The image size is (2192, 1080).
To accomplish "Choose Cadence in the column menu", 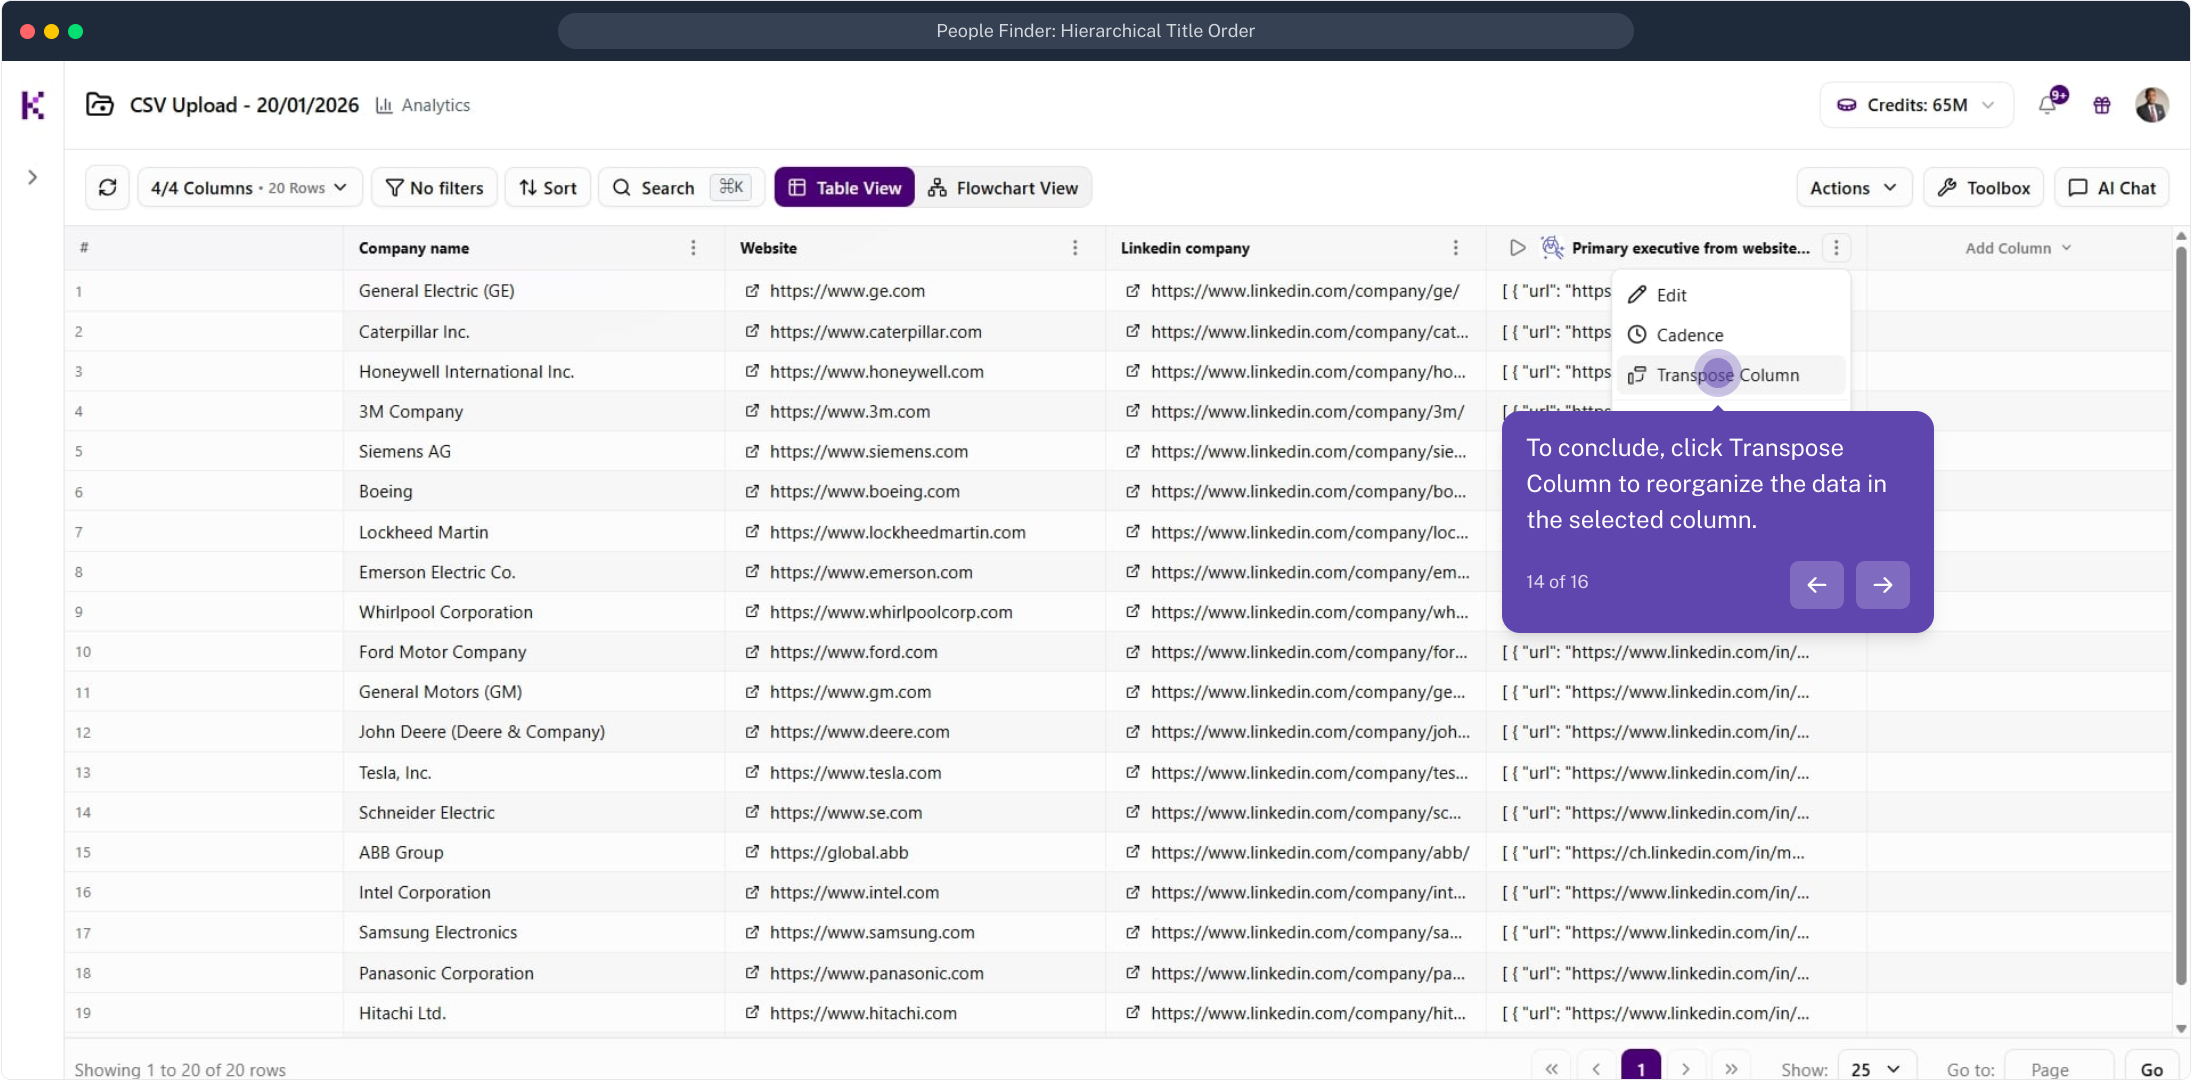I will [x=1731, y=335].
